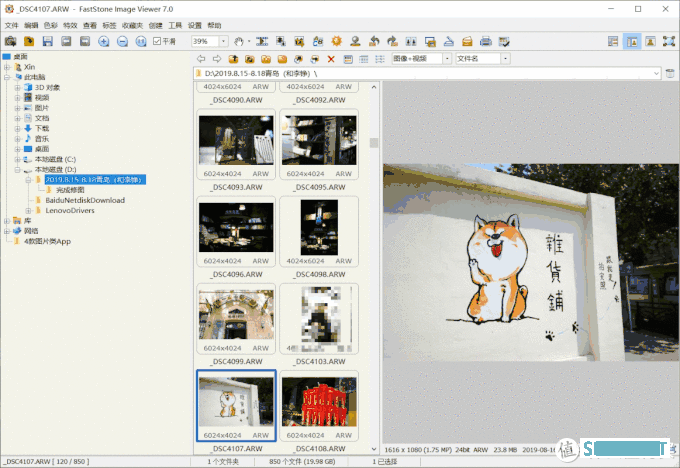The width and height of the screenshot is (680, 468).
Task: Select the third layout button at top right
Action: 650,41
